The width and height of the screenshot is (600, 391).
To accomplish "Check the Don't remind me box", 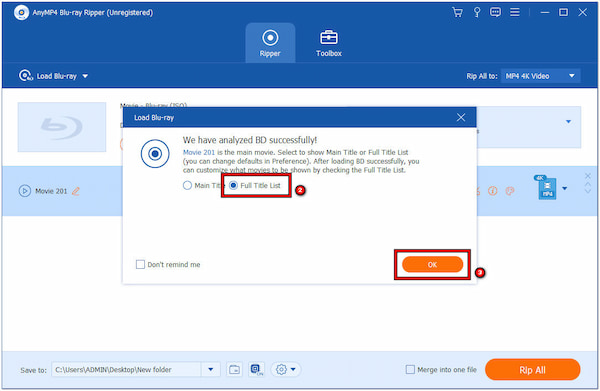I will [140, 264].
